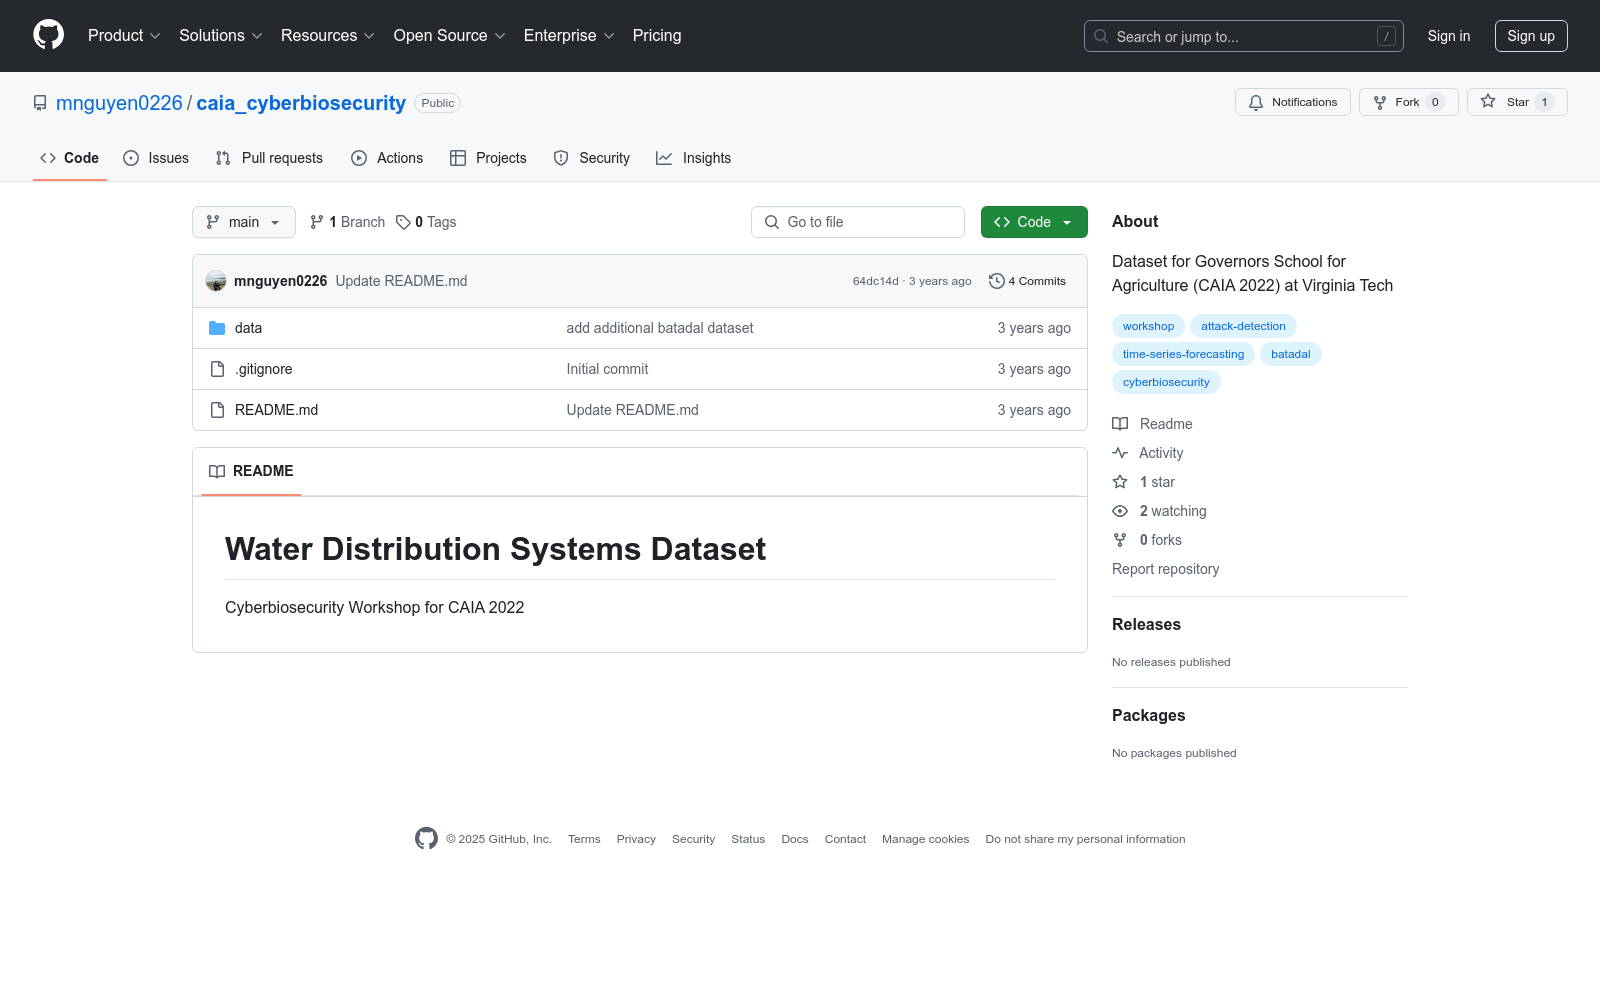
Task: Click the cyberbiosecurity topic tag
Action: tap(1166, 382)
